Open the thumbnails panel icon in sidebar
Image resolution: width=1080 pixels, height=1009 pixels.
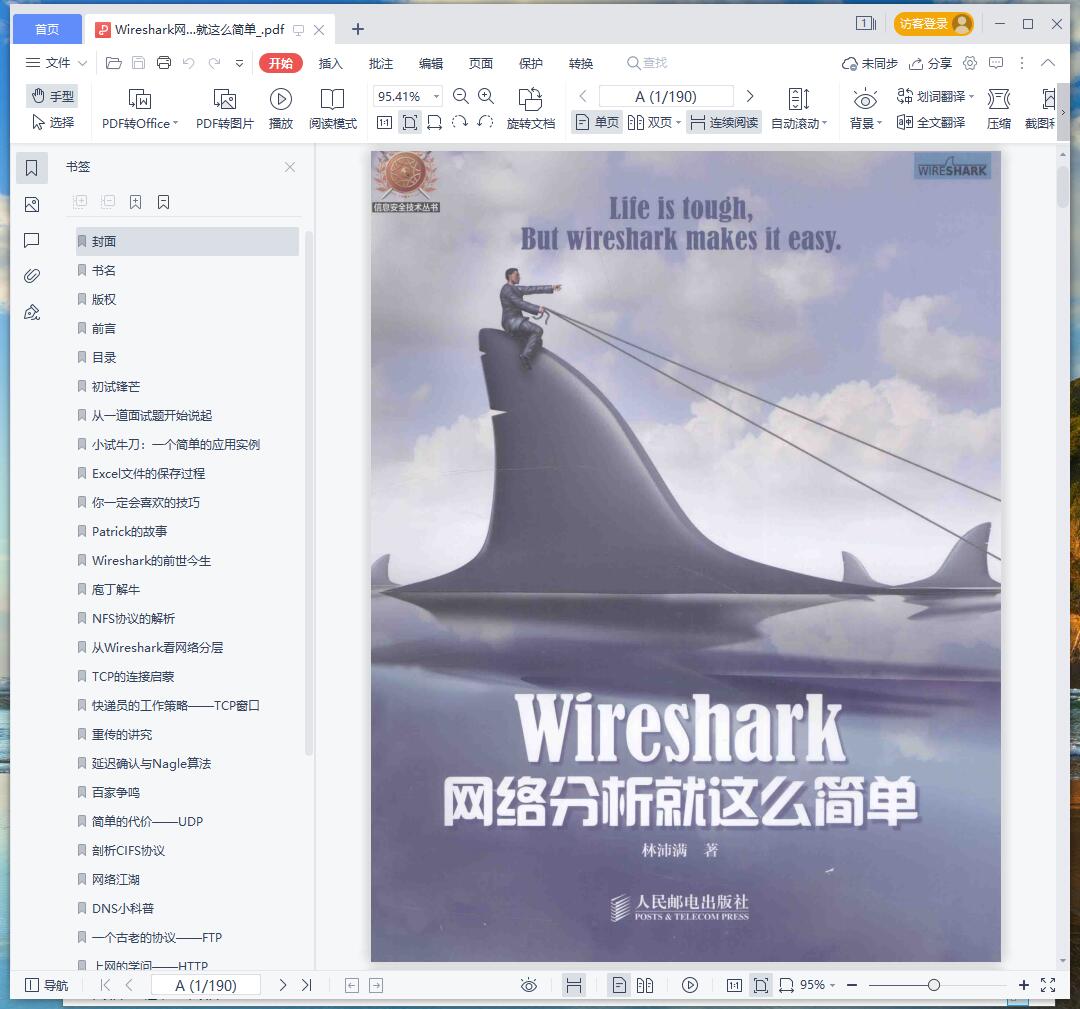pos(32,205)
